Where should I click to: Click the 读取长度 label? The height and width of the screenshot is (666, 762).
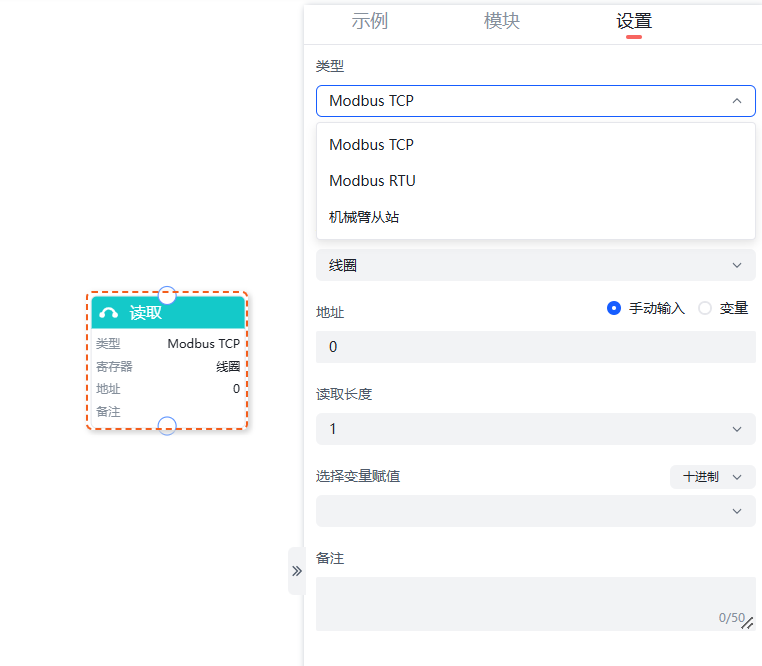pyautogui.click(x=344, y=394)
